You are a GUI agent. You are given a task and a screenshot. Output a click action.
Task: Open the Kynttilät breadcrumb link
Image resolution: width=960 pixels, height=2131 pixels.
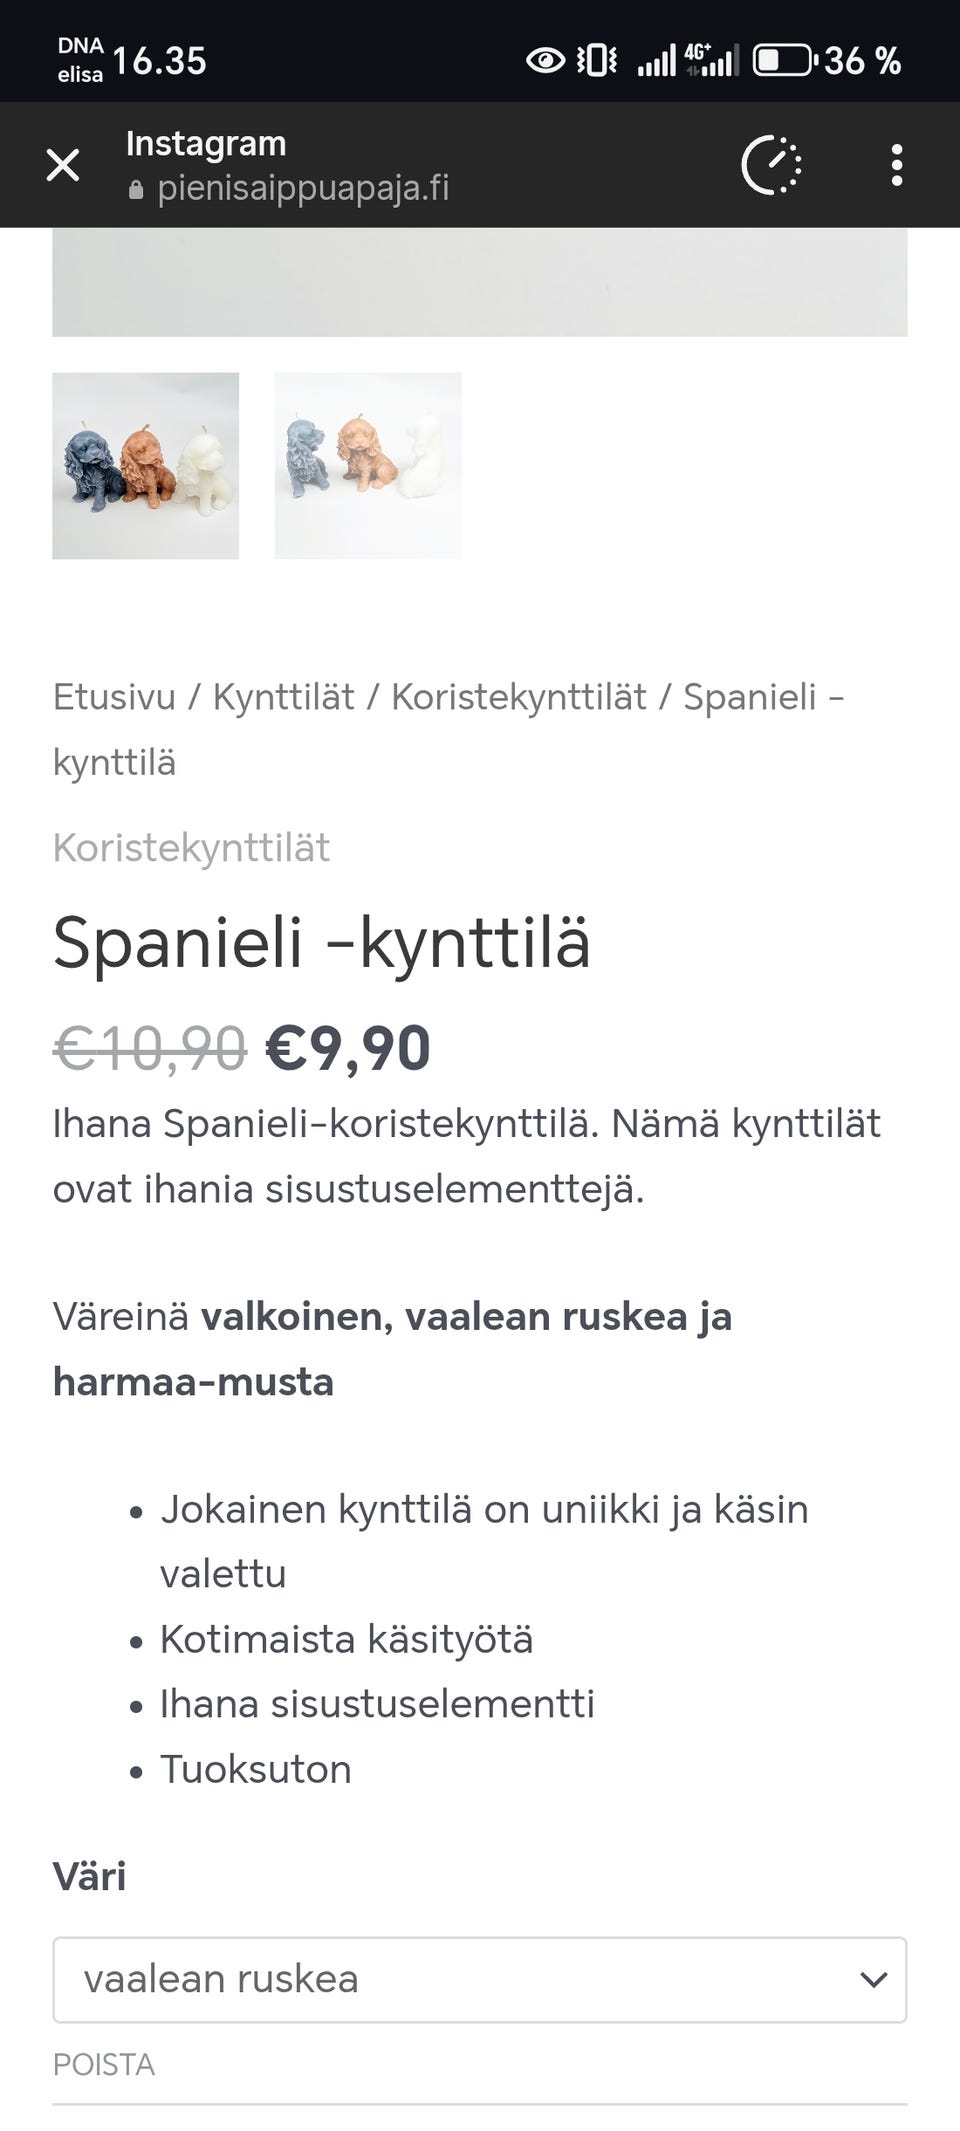[x=285, y=697]
